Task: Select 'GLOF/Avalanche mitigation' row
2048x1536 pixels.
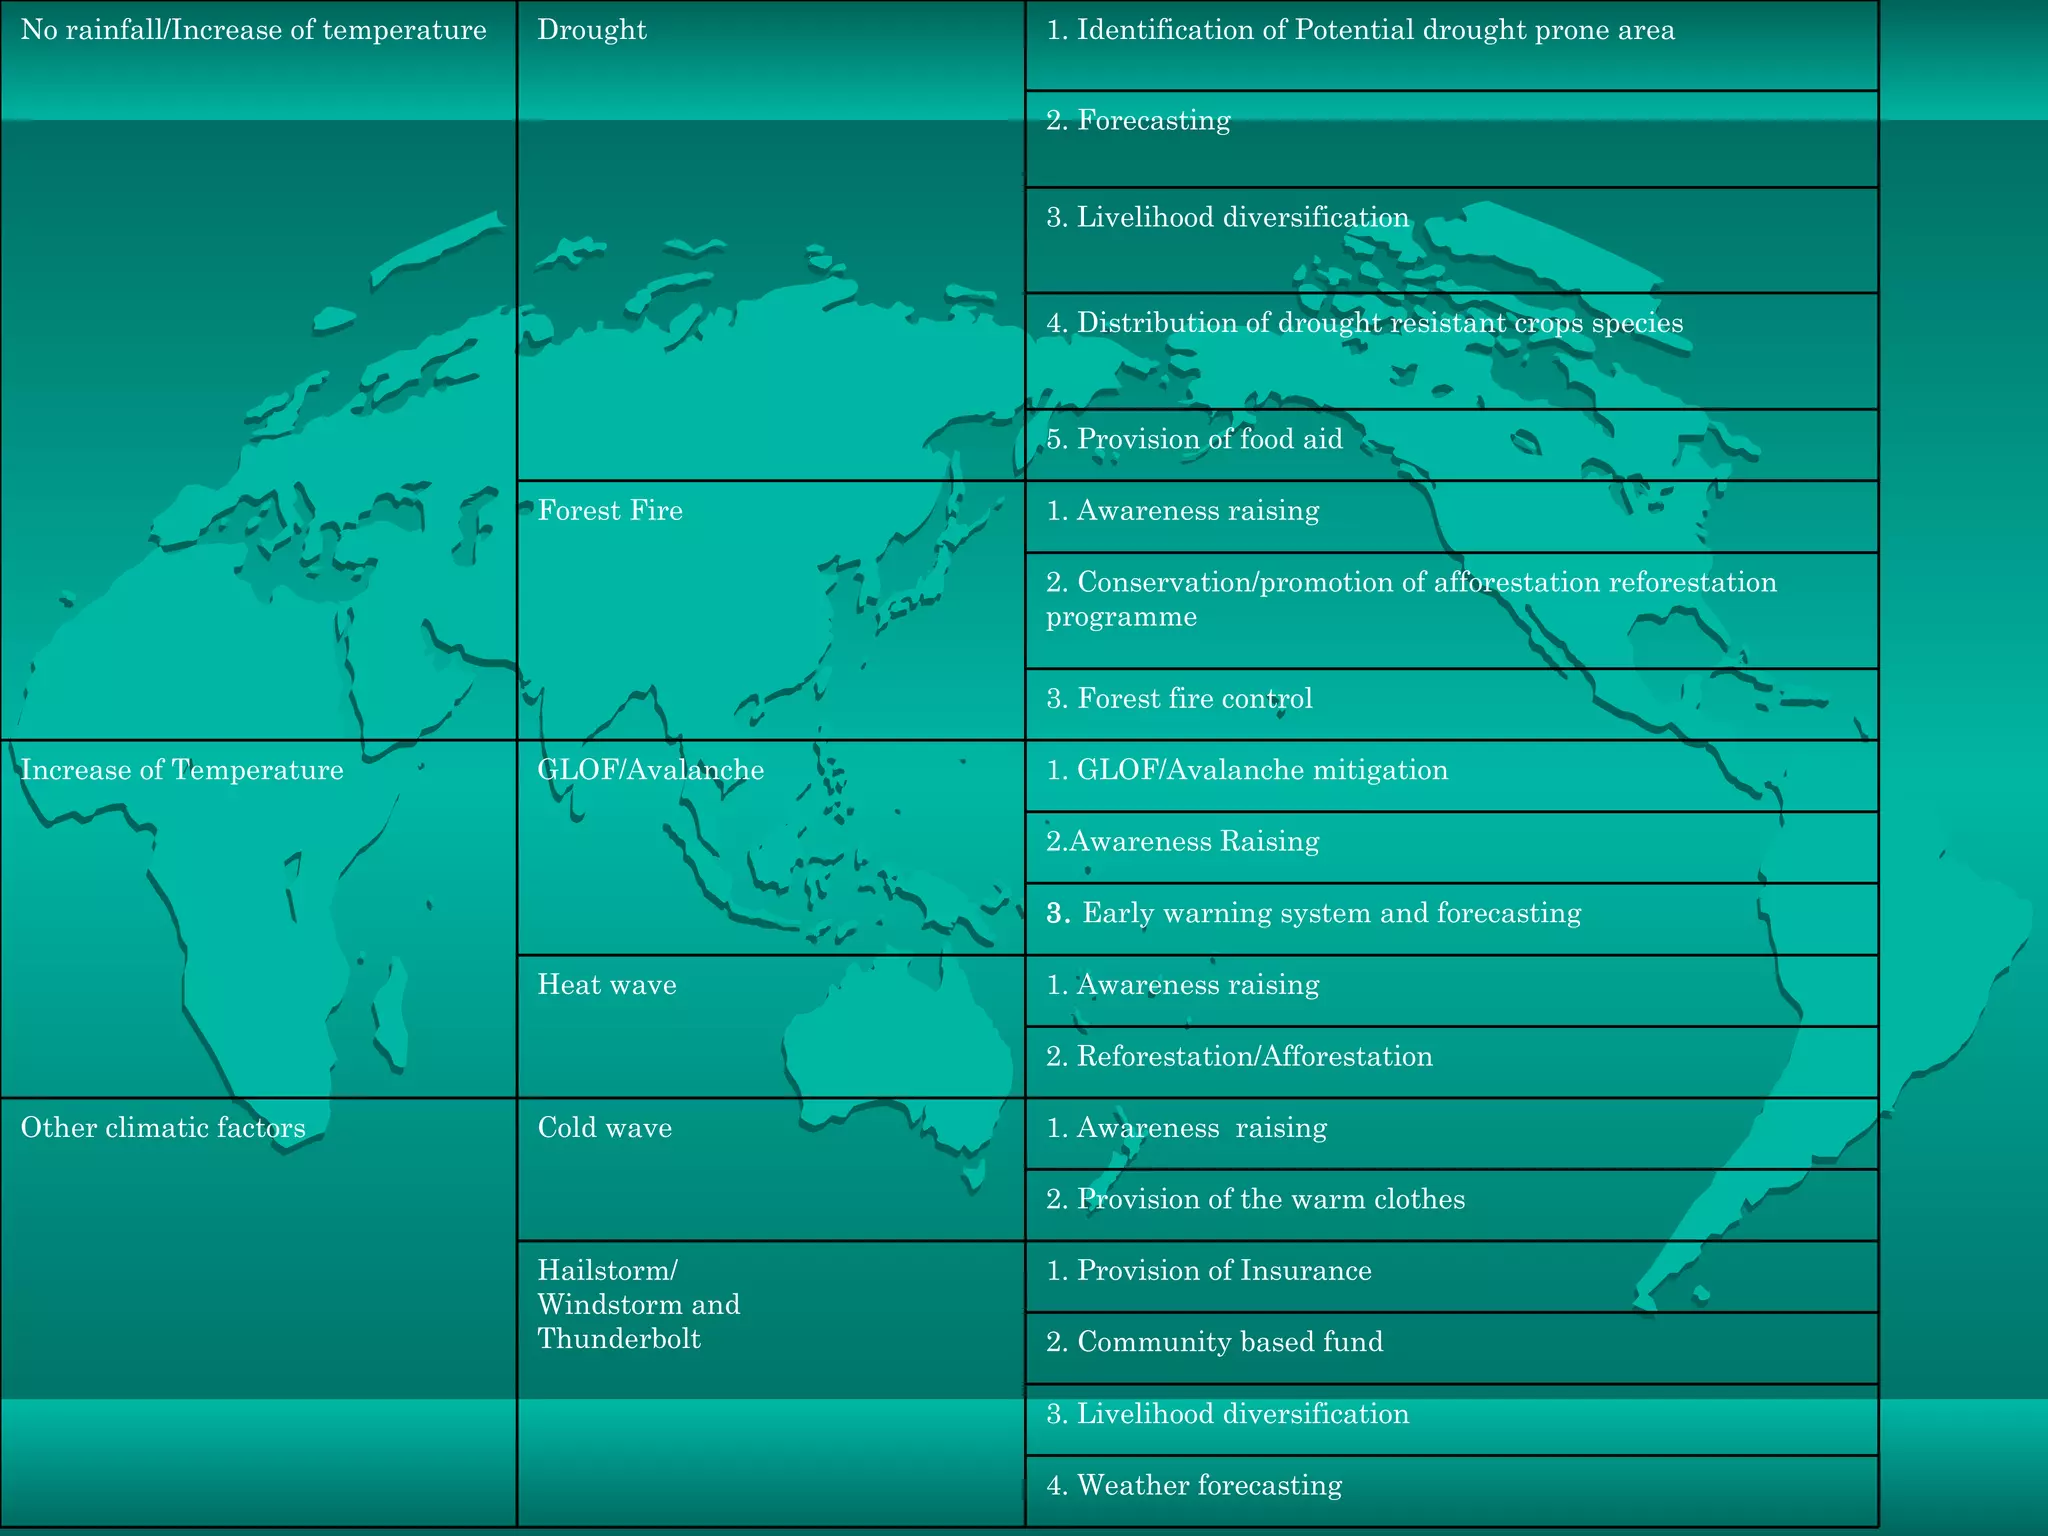Action: click(x=1246, y=770)
